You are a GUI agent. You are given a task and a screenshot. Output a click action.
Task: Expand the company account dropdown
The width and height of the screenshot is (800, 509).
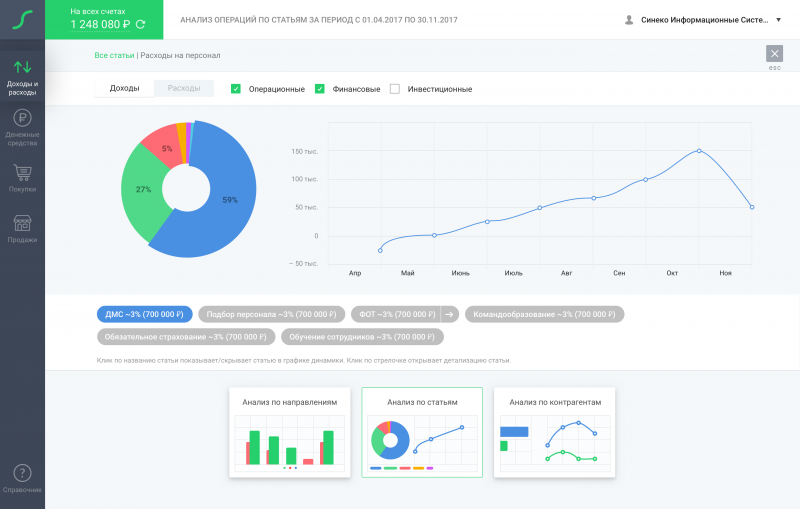coord(778,19)
